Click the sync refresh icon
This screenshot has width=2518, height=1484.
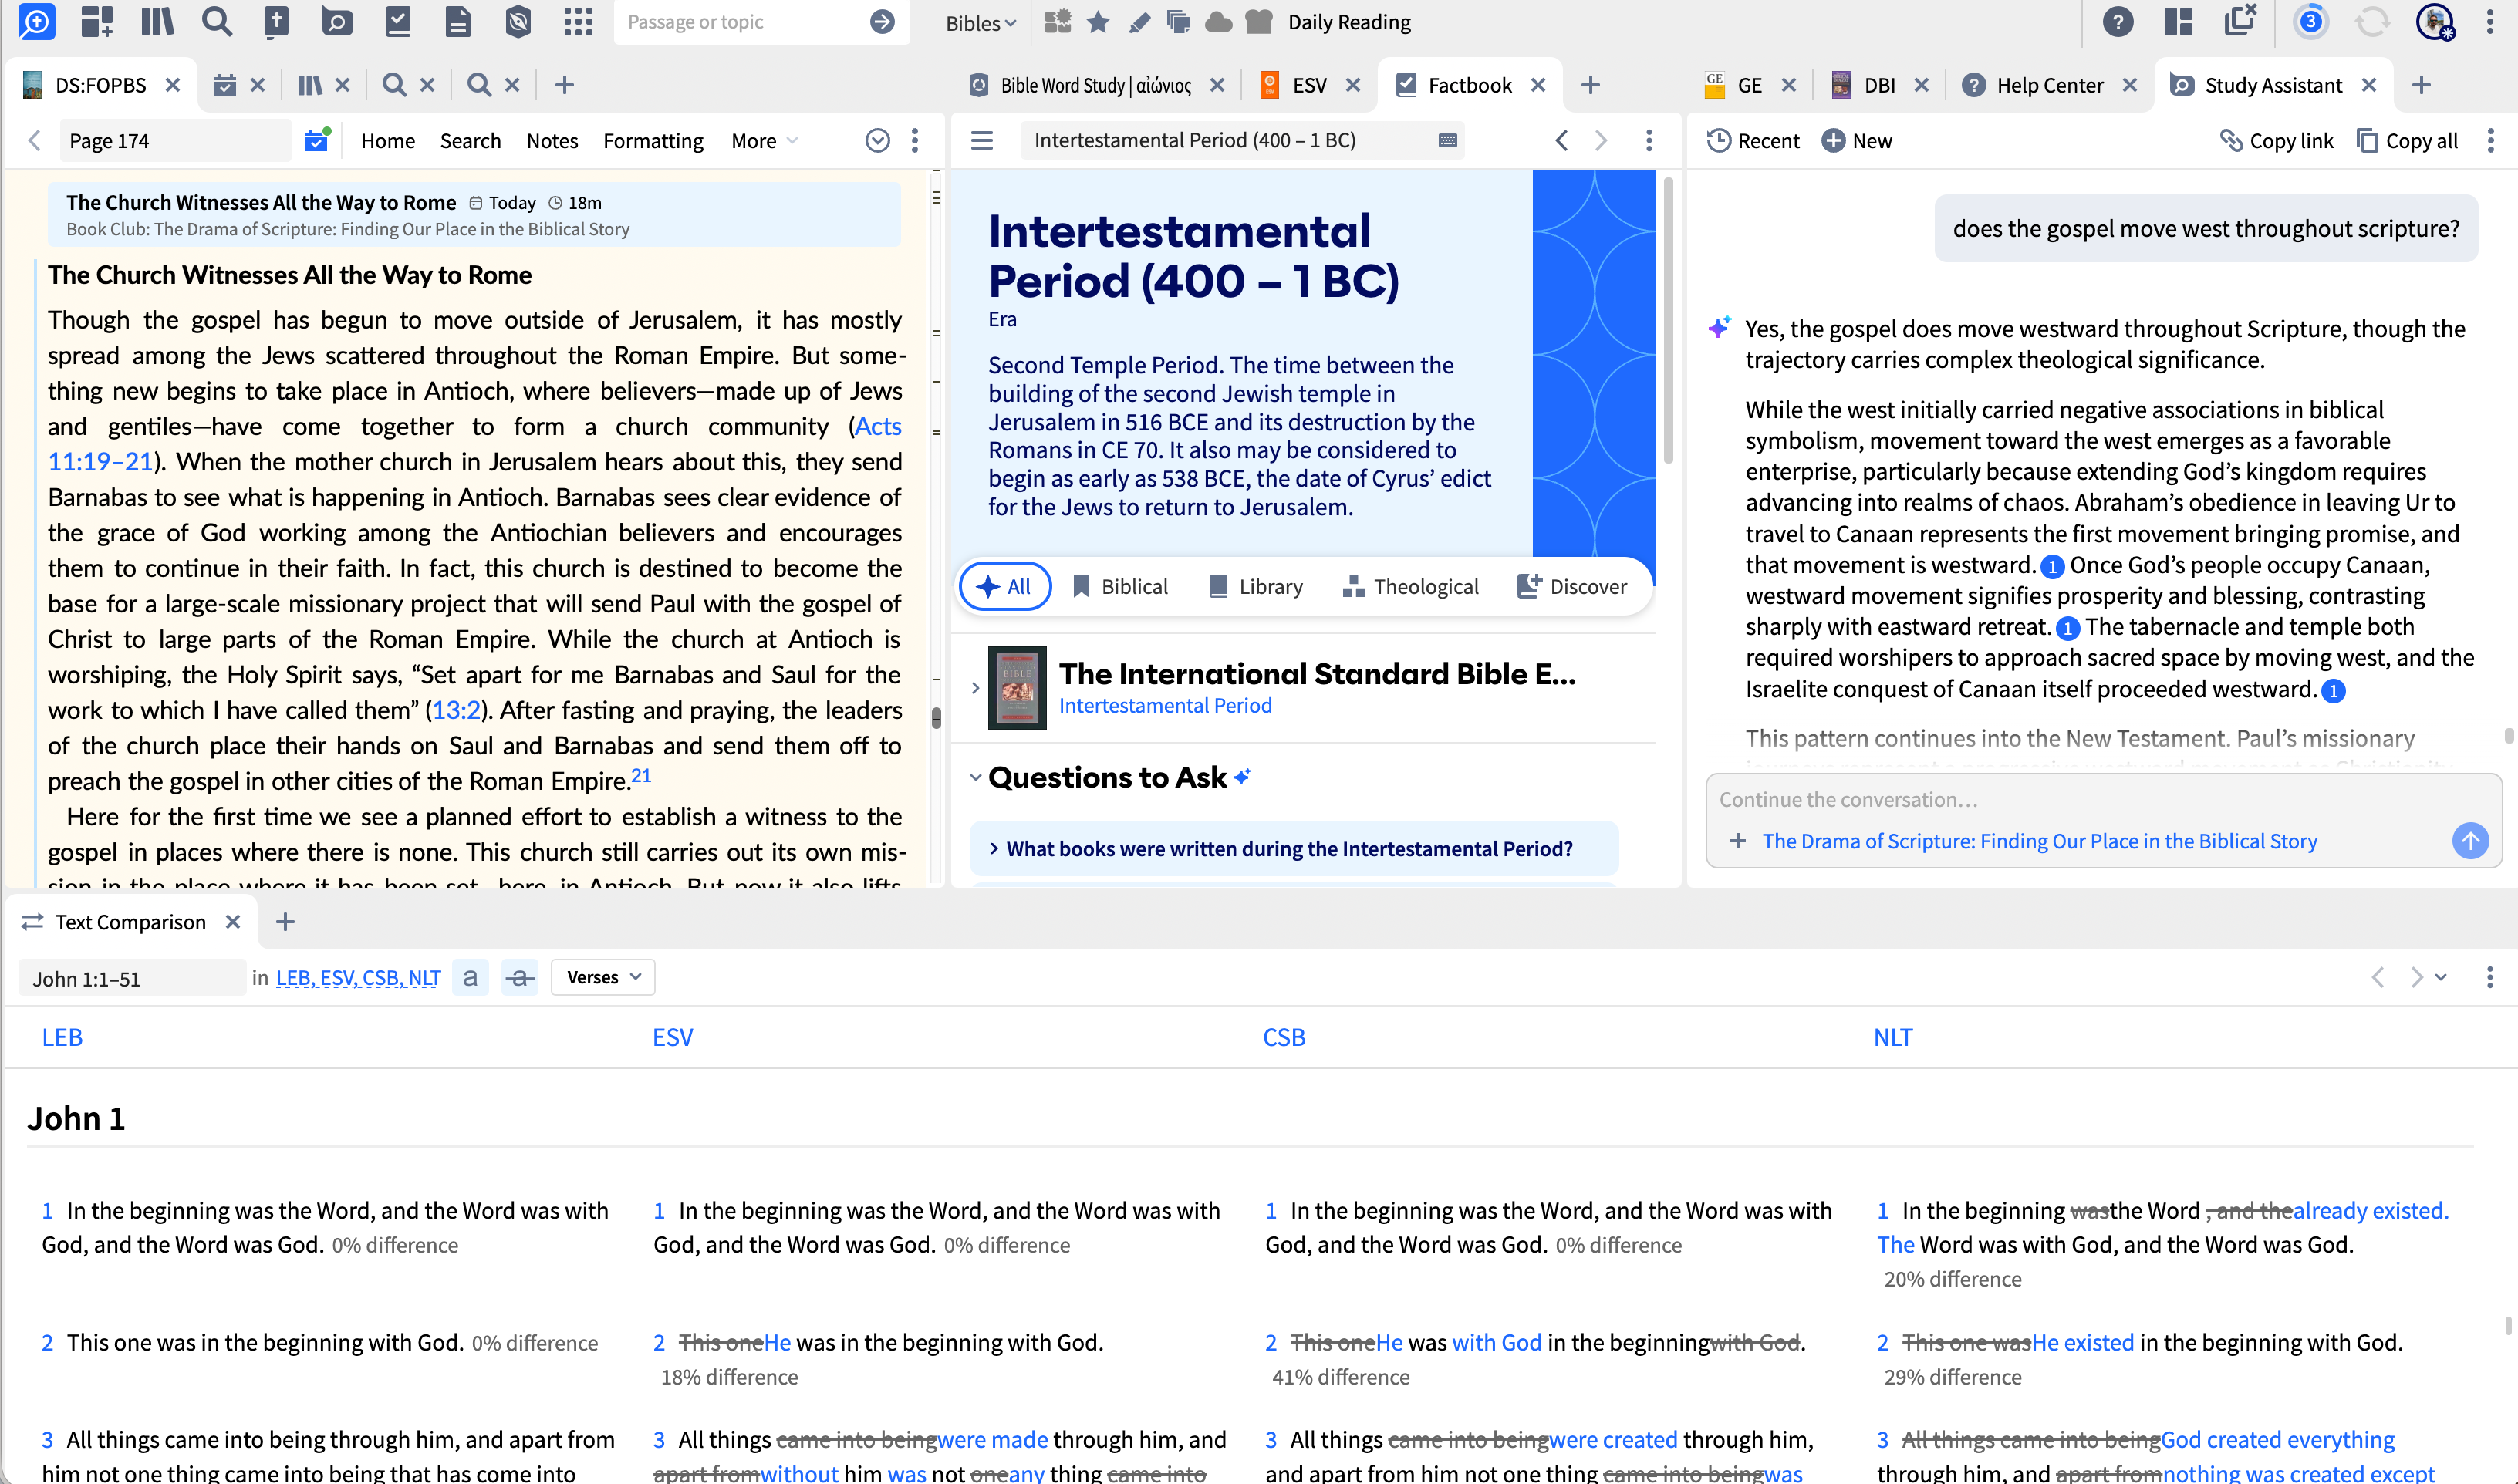click(2372, 21)
